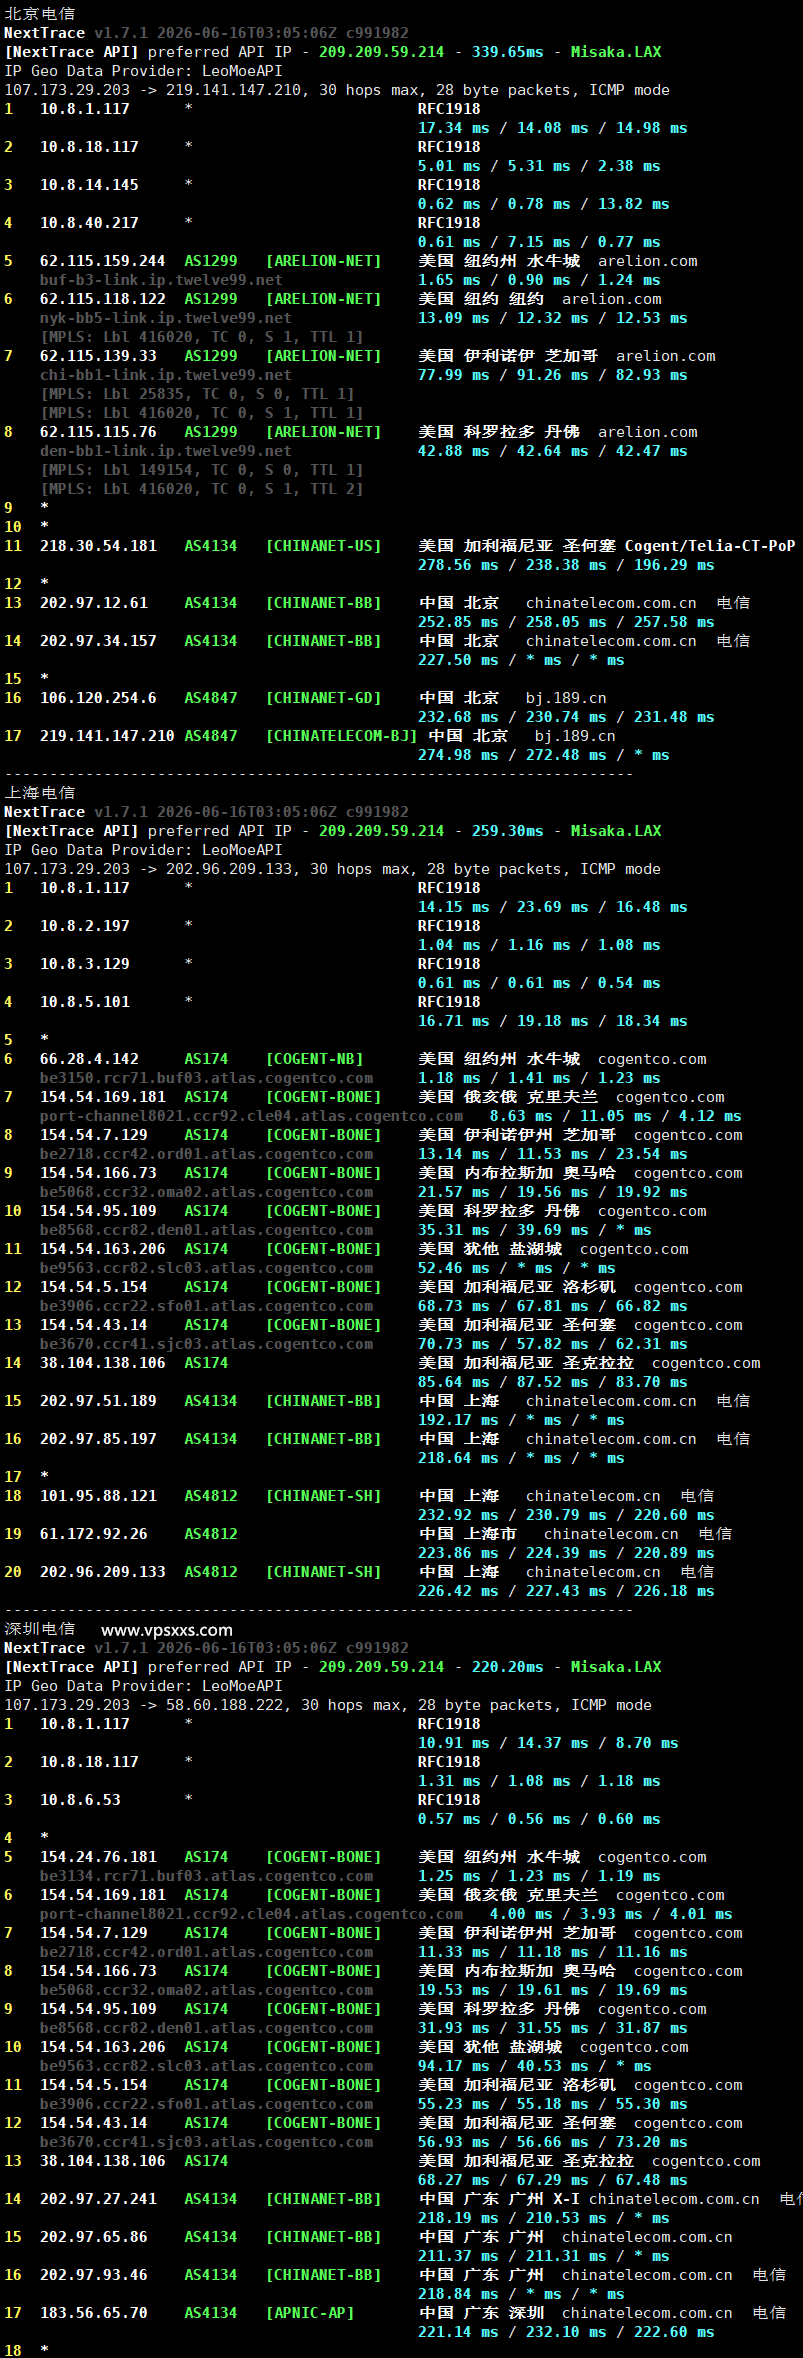Viewport: 803px width, 2358px height.
Task: Select IP address 202.97.27.241
Action: point(98,2198)
